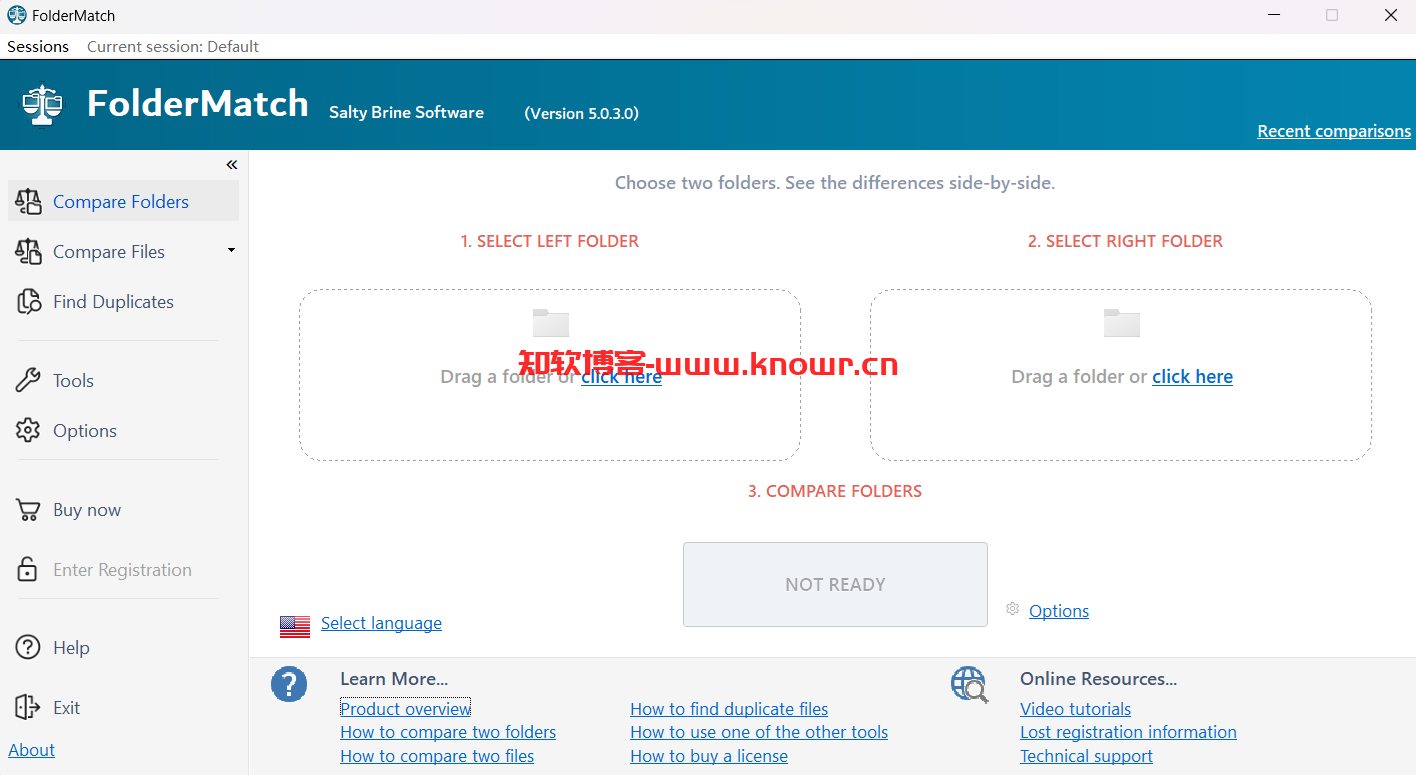This screenshot has height=775, width=1416.
Task: Click the Tools wrench icon
Action: (28, 380)
